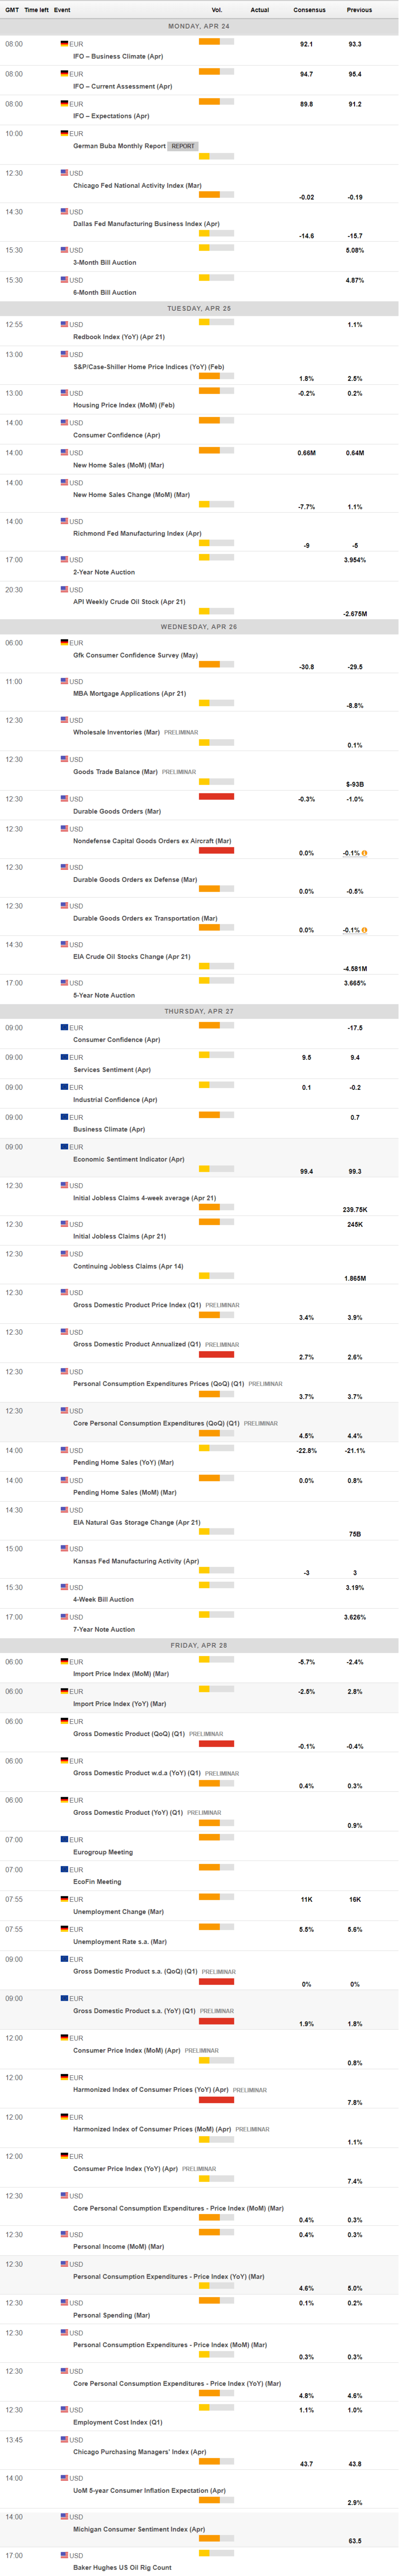This screenshot has height=2576, width=399.
Task: Click the volatility indicator for Gross Domestic Product Annualized (Q1)
Action: 216,1354
